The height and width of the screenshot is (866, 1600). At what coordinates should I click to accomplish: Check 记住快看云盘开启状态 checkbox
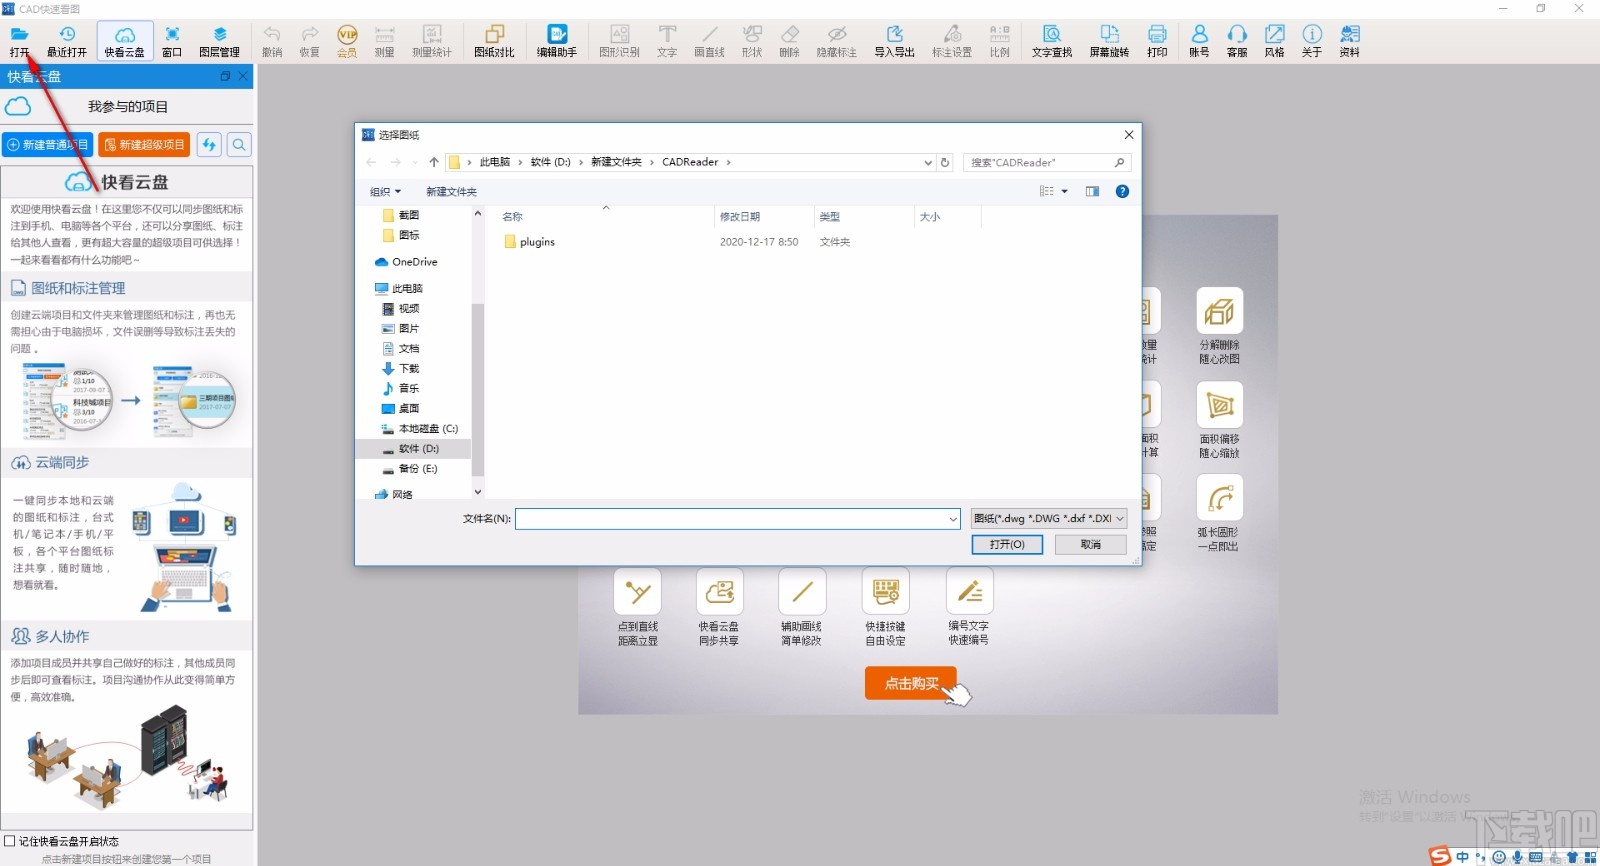[x=10, y=841]
